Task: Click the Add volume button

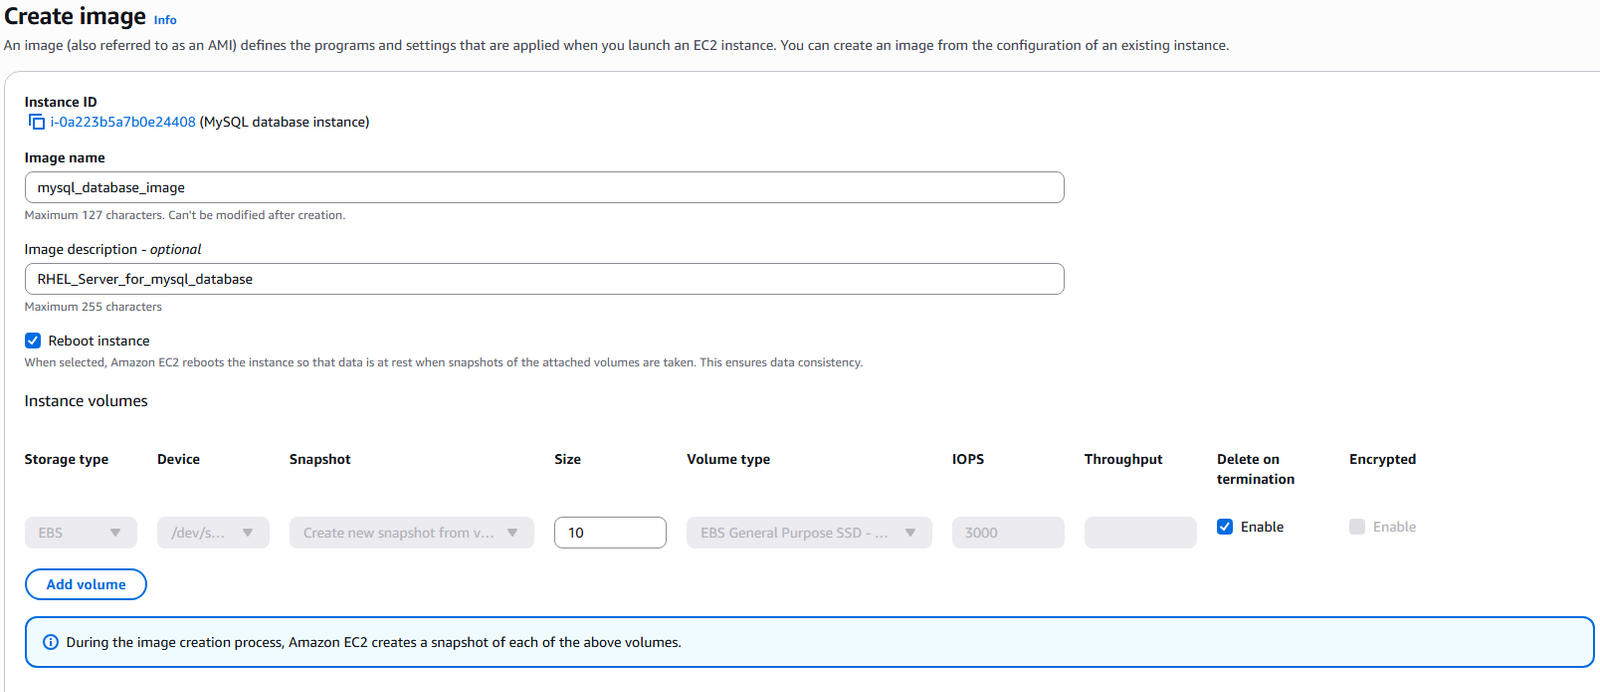Action: click(86, 584)
